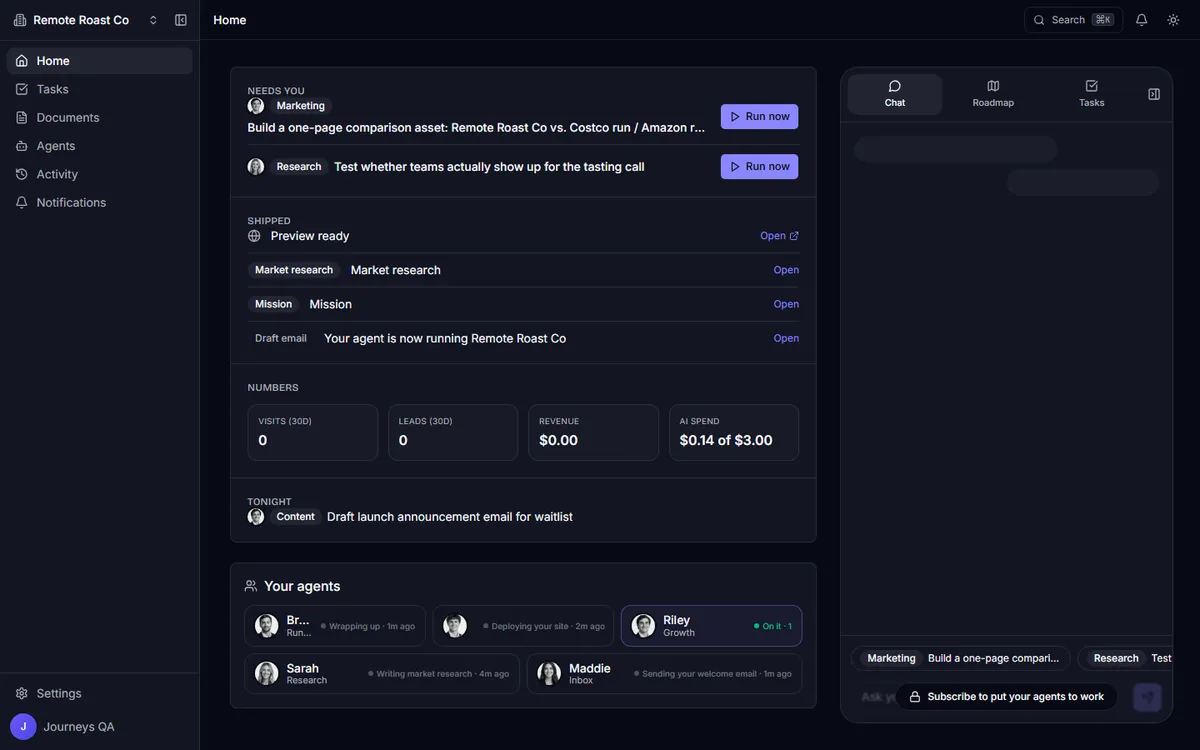The width and height of the screenshot is (1200, 750).
Task: Click Maddie's avatar picture
Action: [x=549, y=674]
